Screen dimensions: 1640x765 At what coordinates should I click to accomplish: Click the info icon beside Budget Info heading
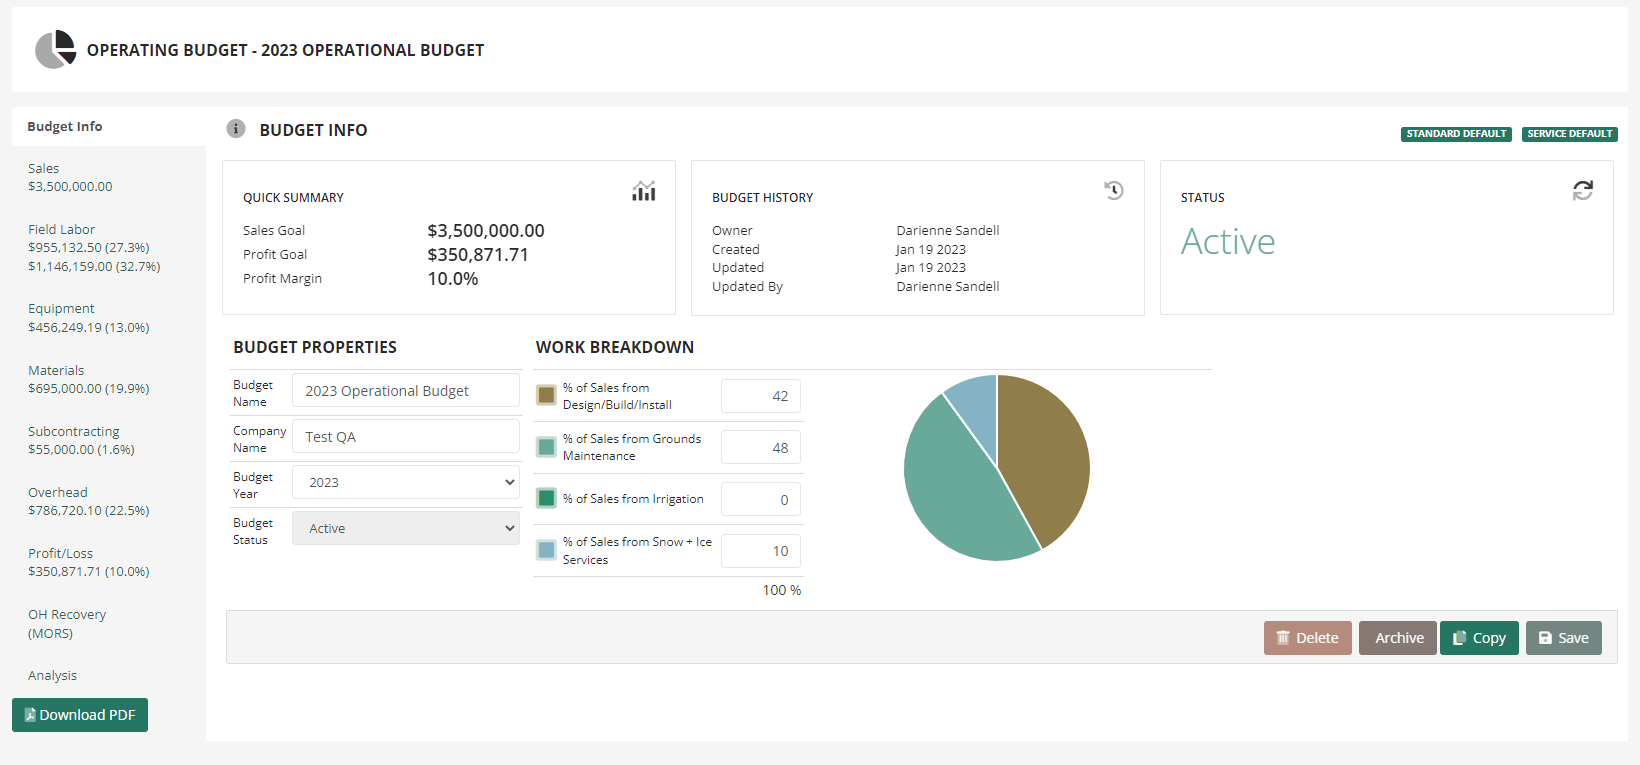click(x=236, y=129)
